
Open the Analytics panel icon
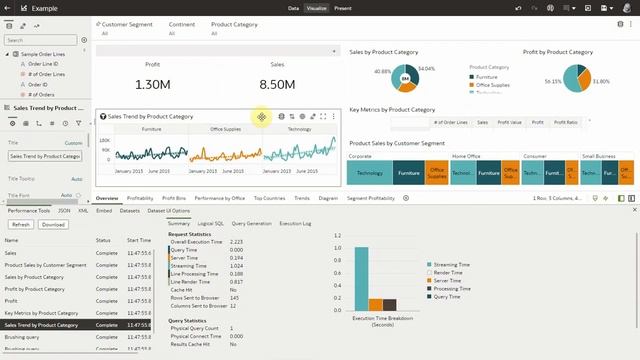[x=37, y=26]
